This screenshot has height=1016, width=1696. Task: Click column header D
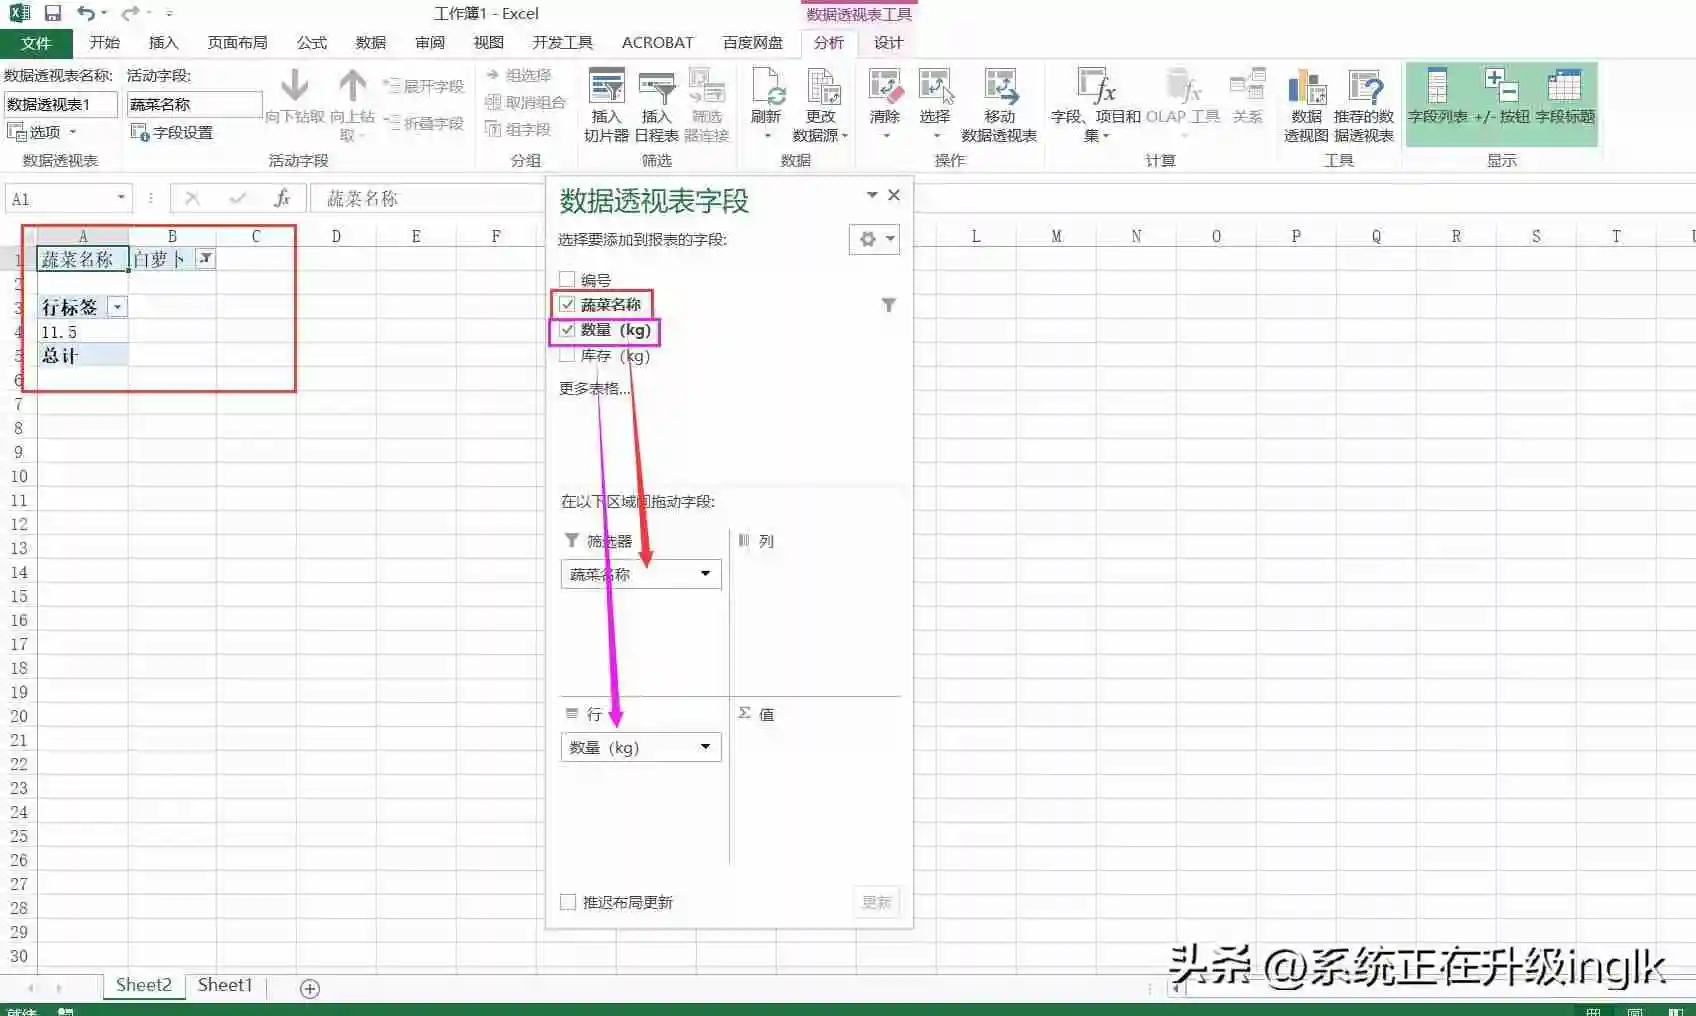pos(336,236)
